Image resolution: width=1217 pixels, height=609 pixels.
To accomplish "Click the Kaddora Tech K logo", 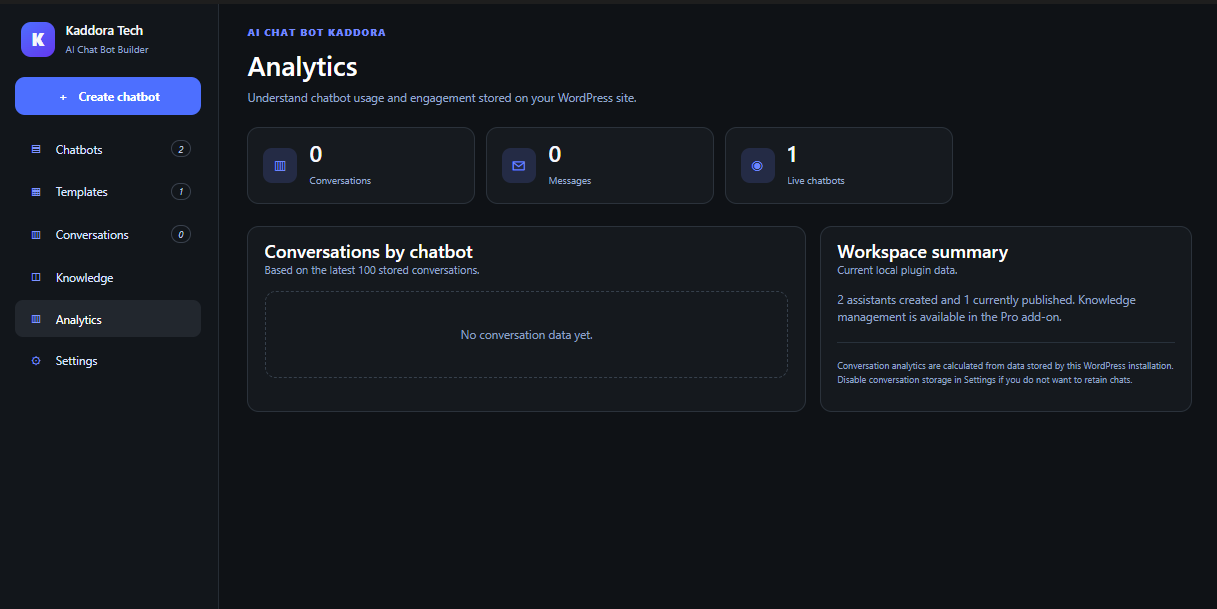I will tap(38, 40).
